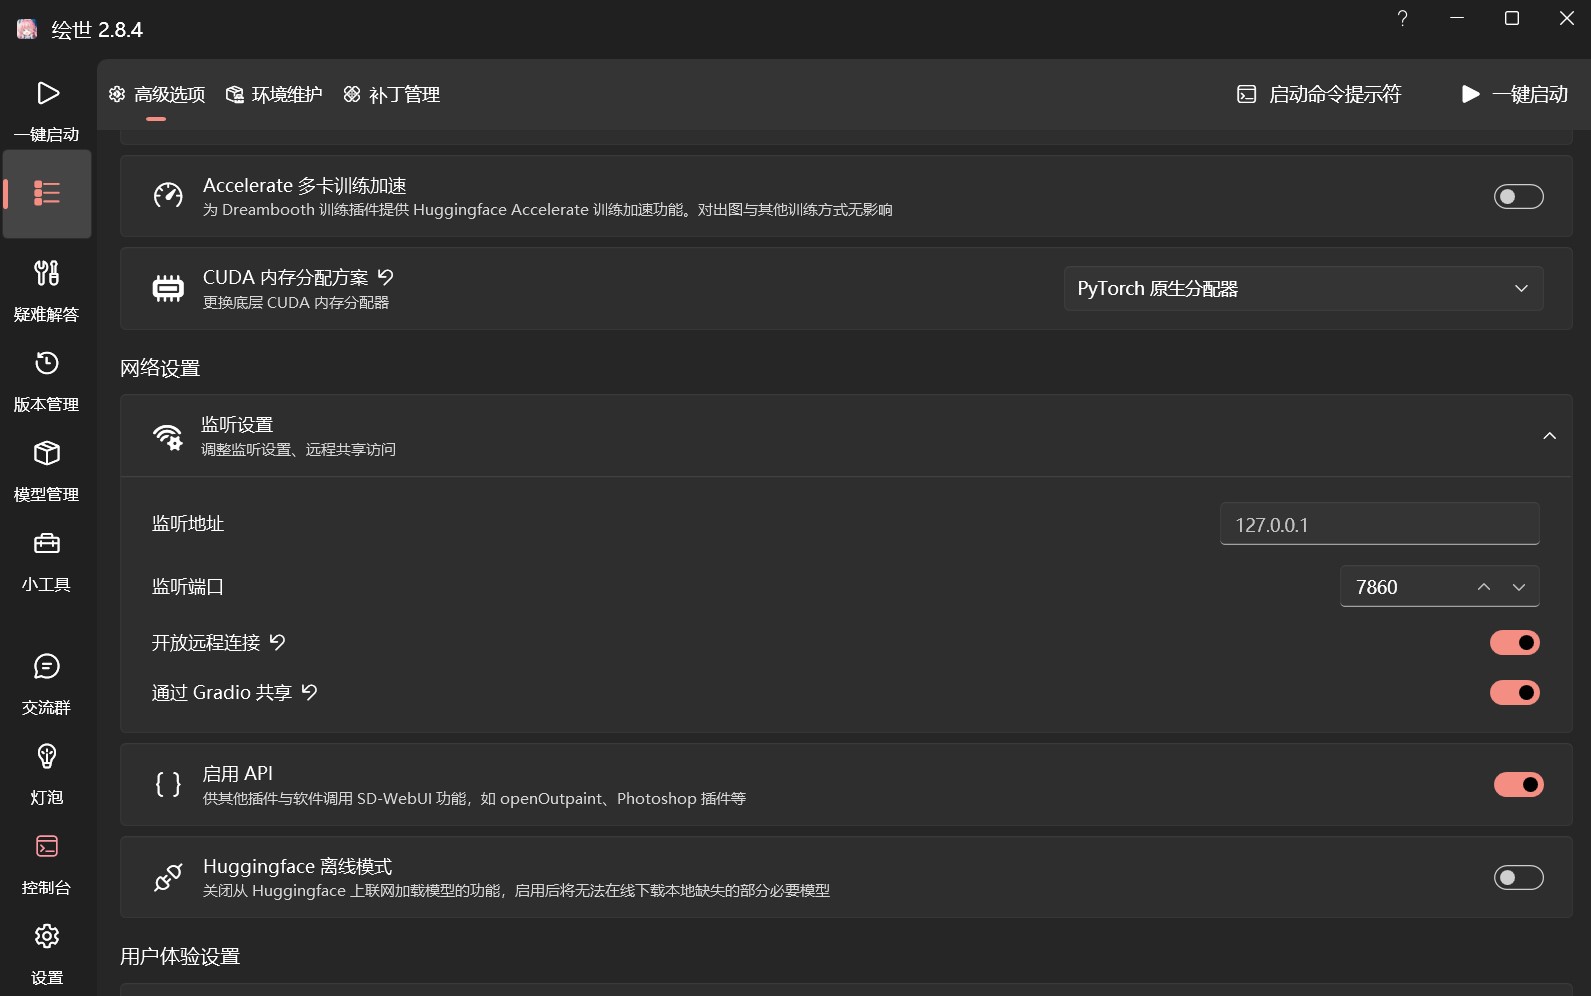Image resolution: width=1591 pixels, height=996 pixels.
Task: Click the 启动命令提示符 button
Action: tap(1319, 95)
